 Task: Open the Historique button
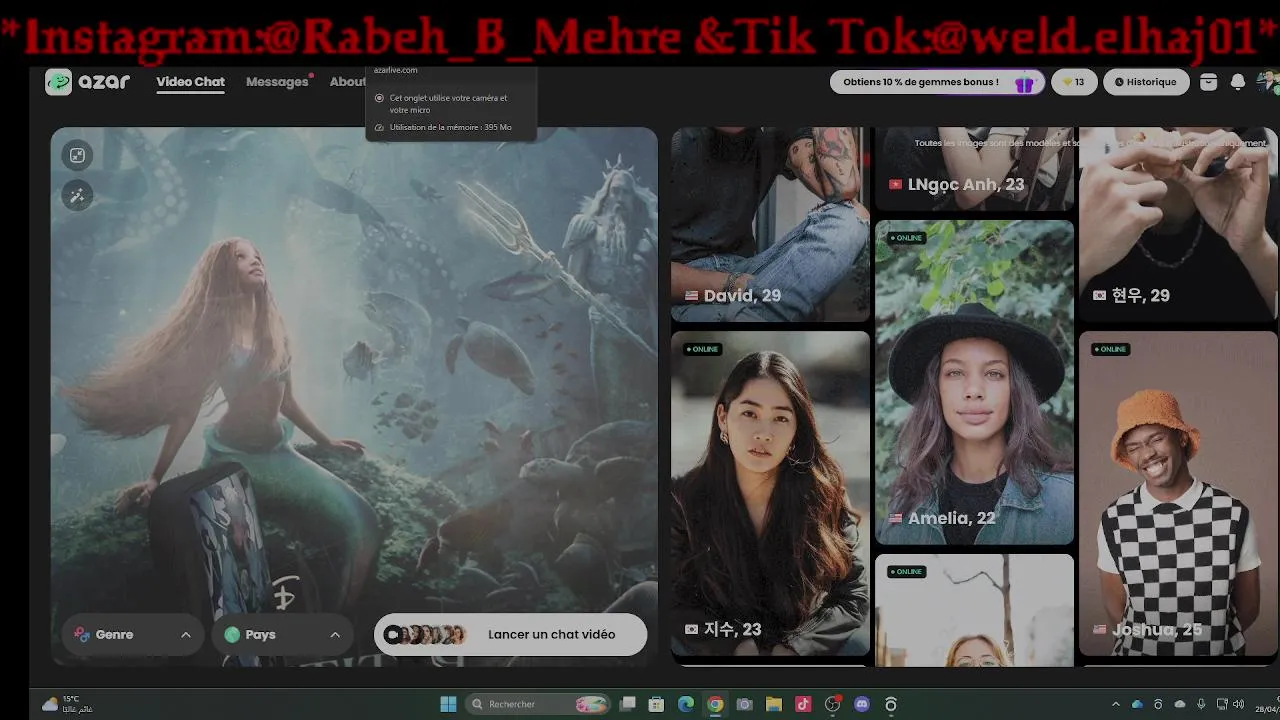(x=1146, y=82)
